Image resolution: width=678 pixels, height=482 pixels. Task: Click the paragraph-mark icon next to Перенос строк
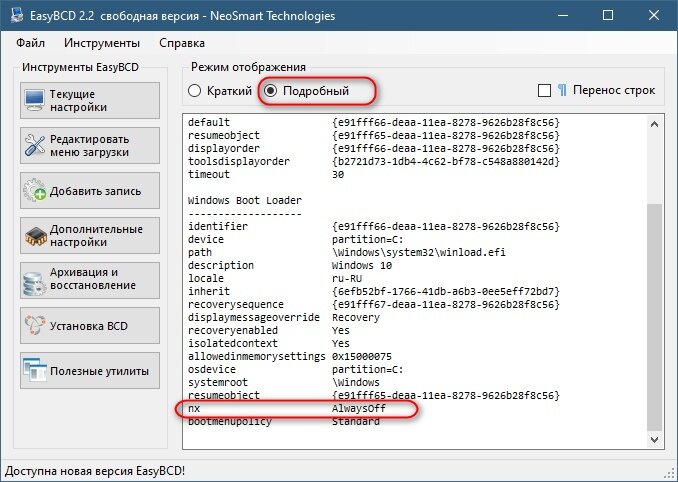562,90
